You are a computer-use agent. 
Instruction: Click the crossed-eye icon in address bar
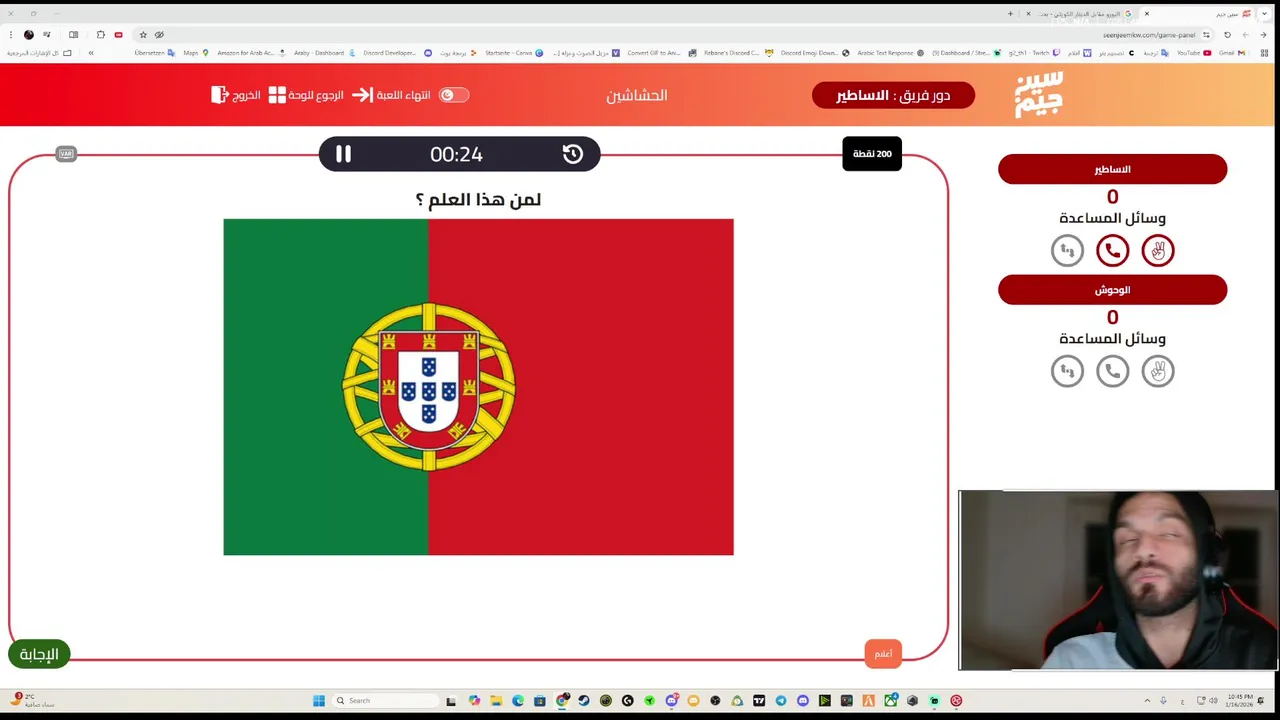(159, 34)
